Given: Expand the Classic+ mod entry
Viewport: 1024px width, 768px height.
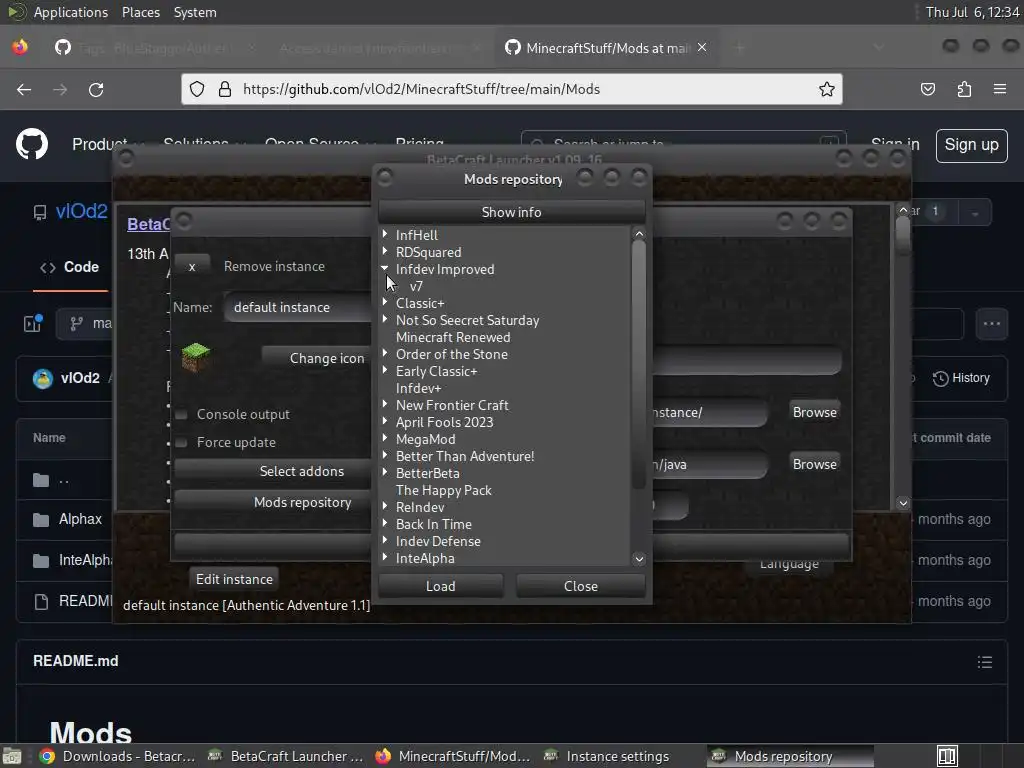Looking at the screenshot, I should click(385, 302).
